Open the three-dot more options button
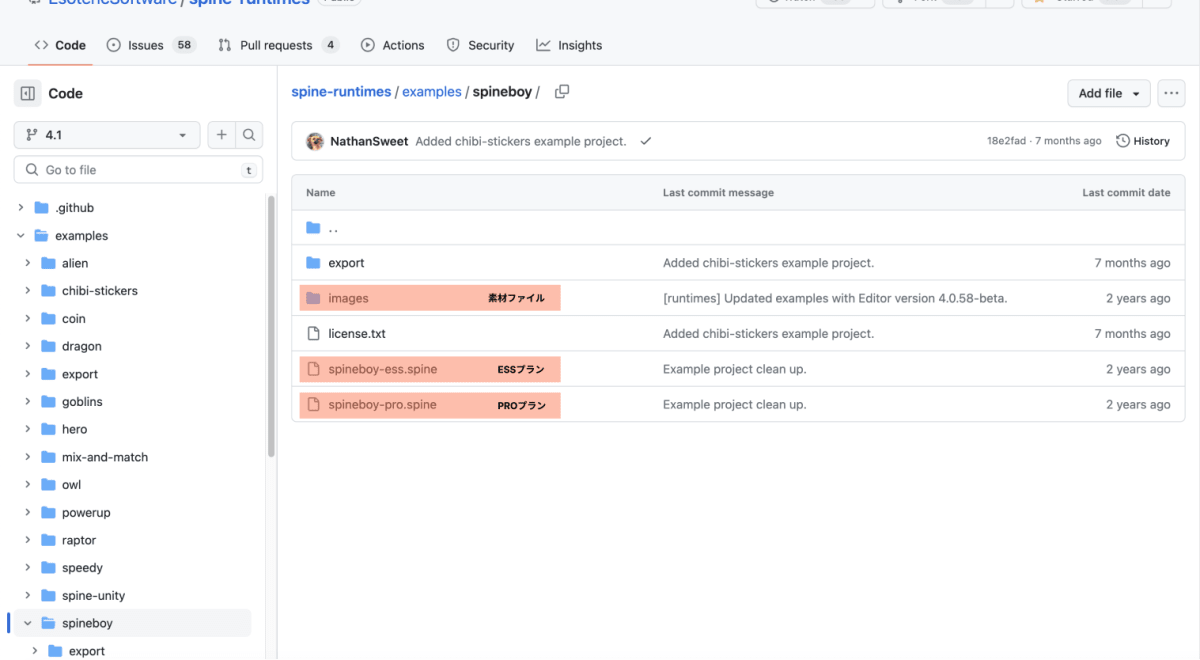1200x660 pixels. pyautogui.click(x=1171, y=93)
